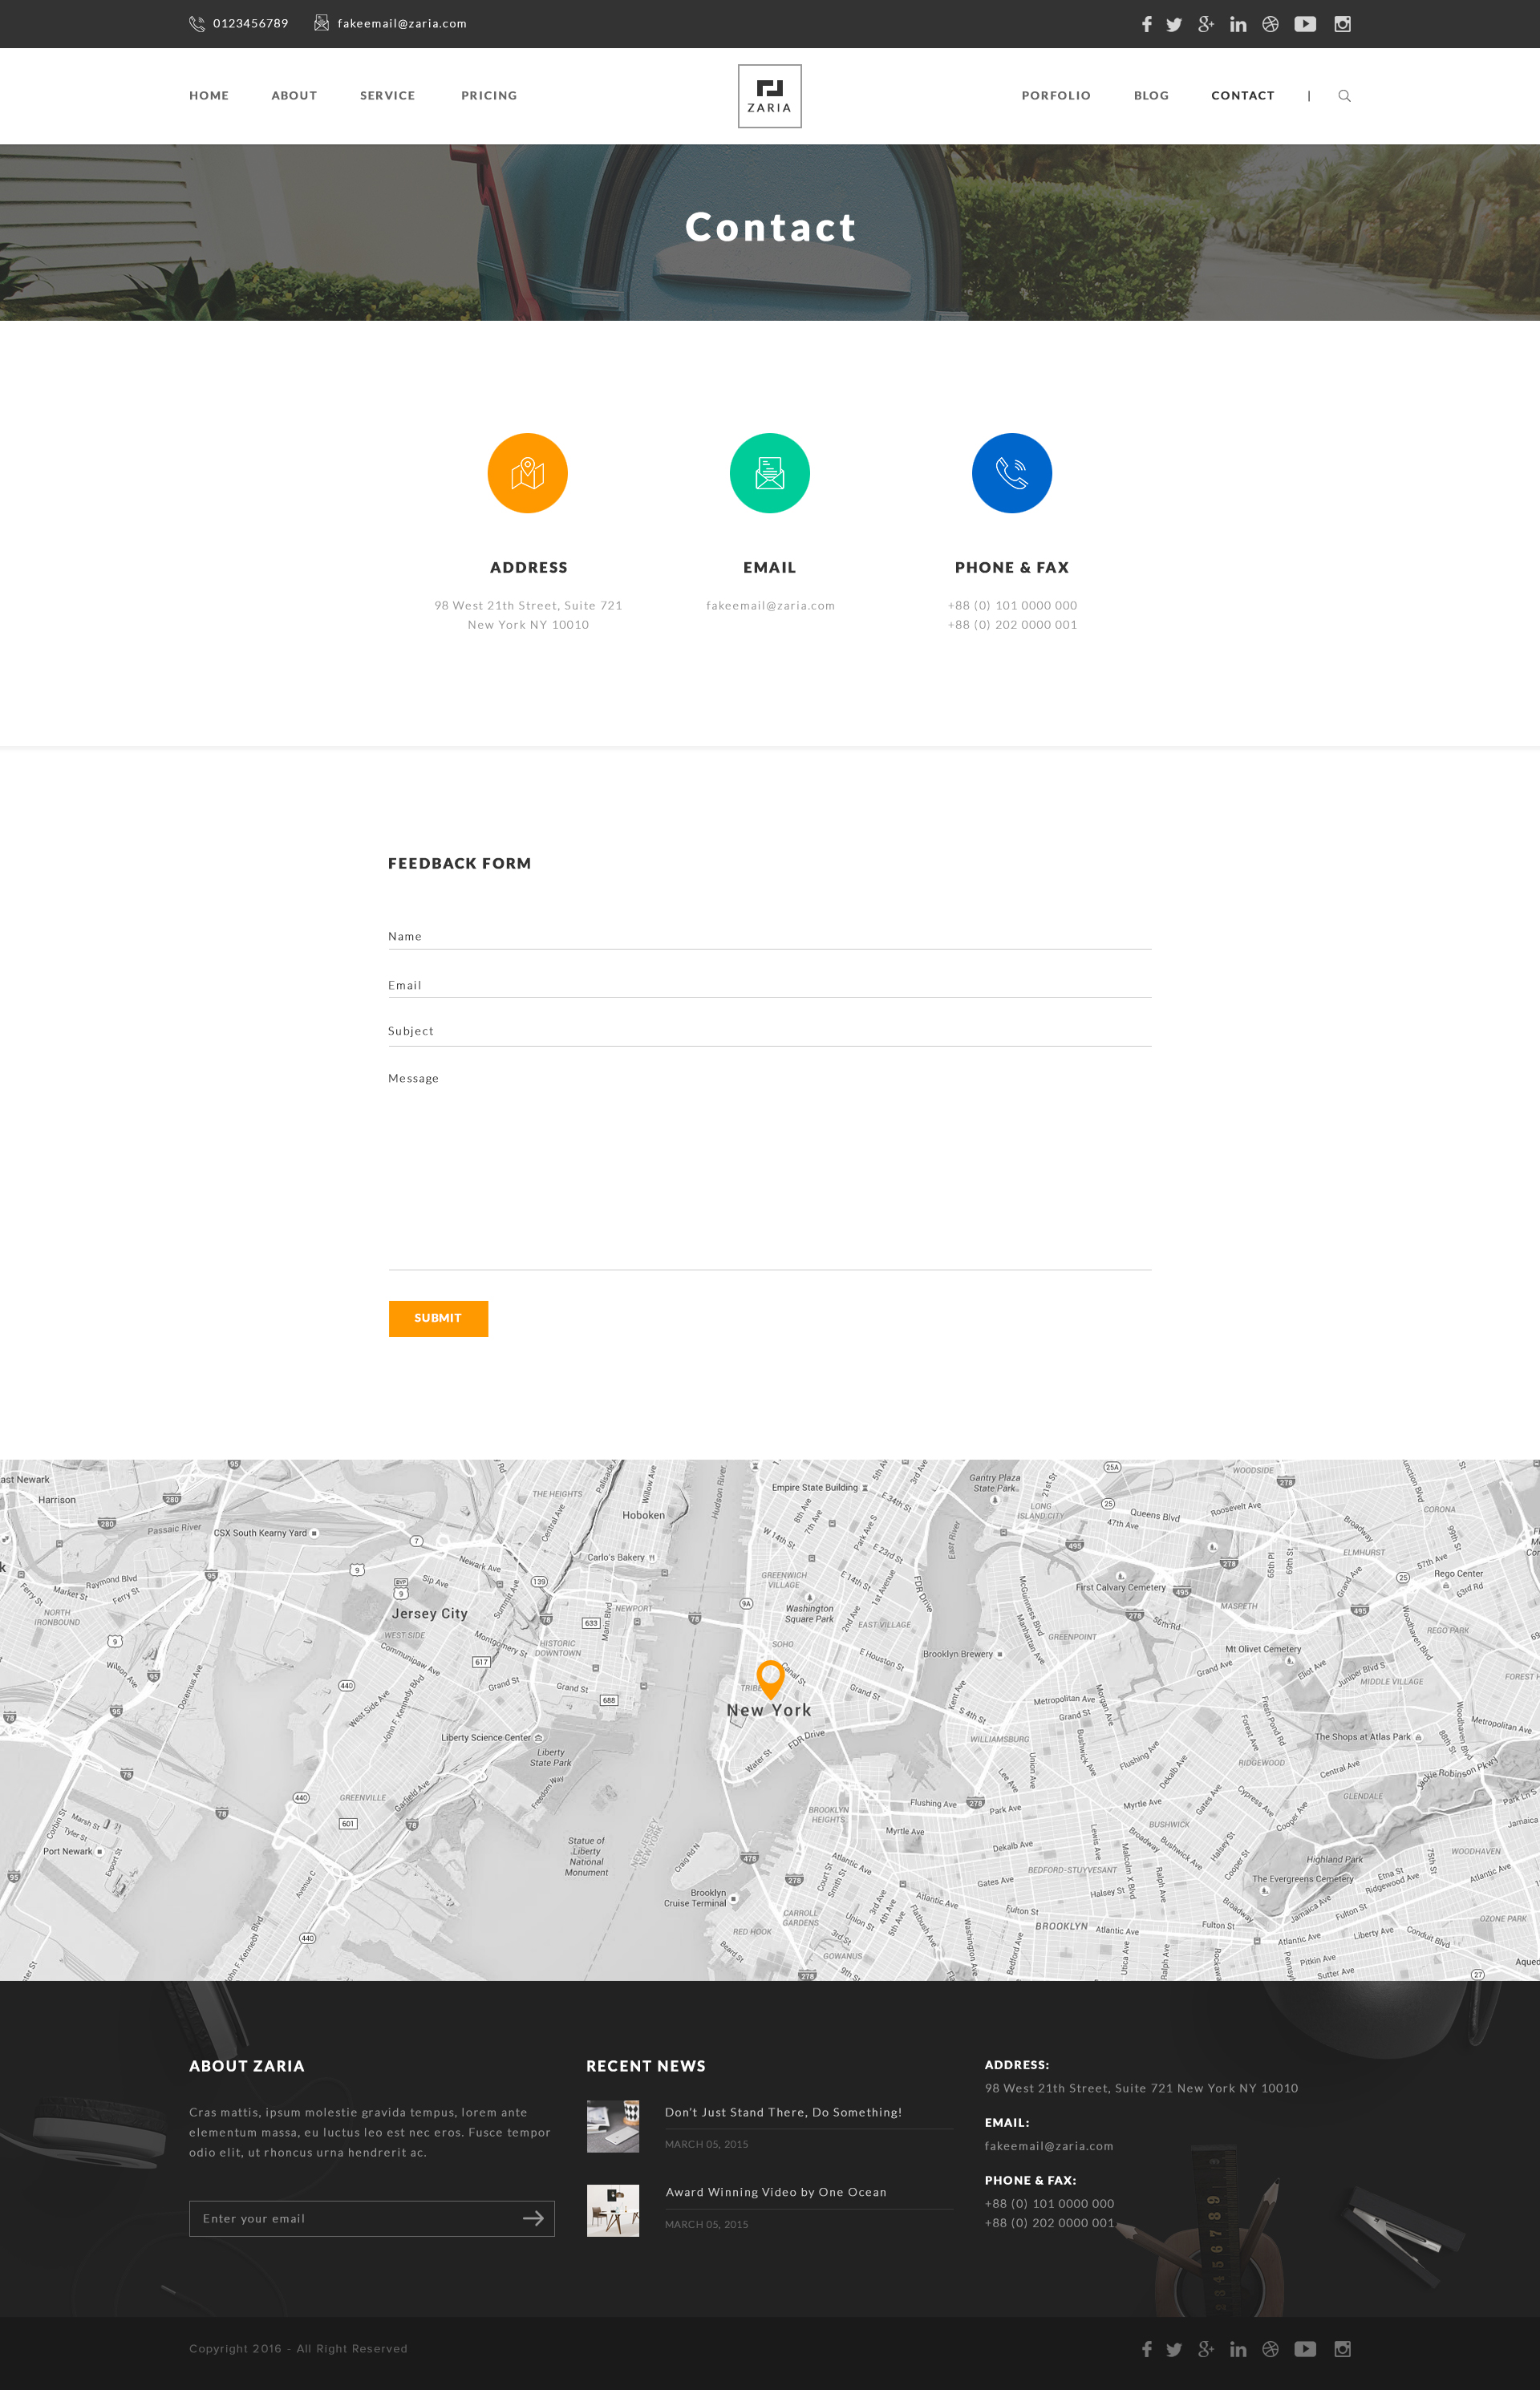Open 'Don't Just Stand There' news link

pos(783,2112)
